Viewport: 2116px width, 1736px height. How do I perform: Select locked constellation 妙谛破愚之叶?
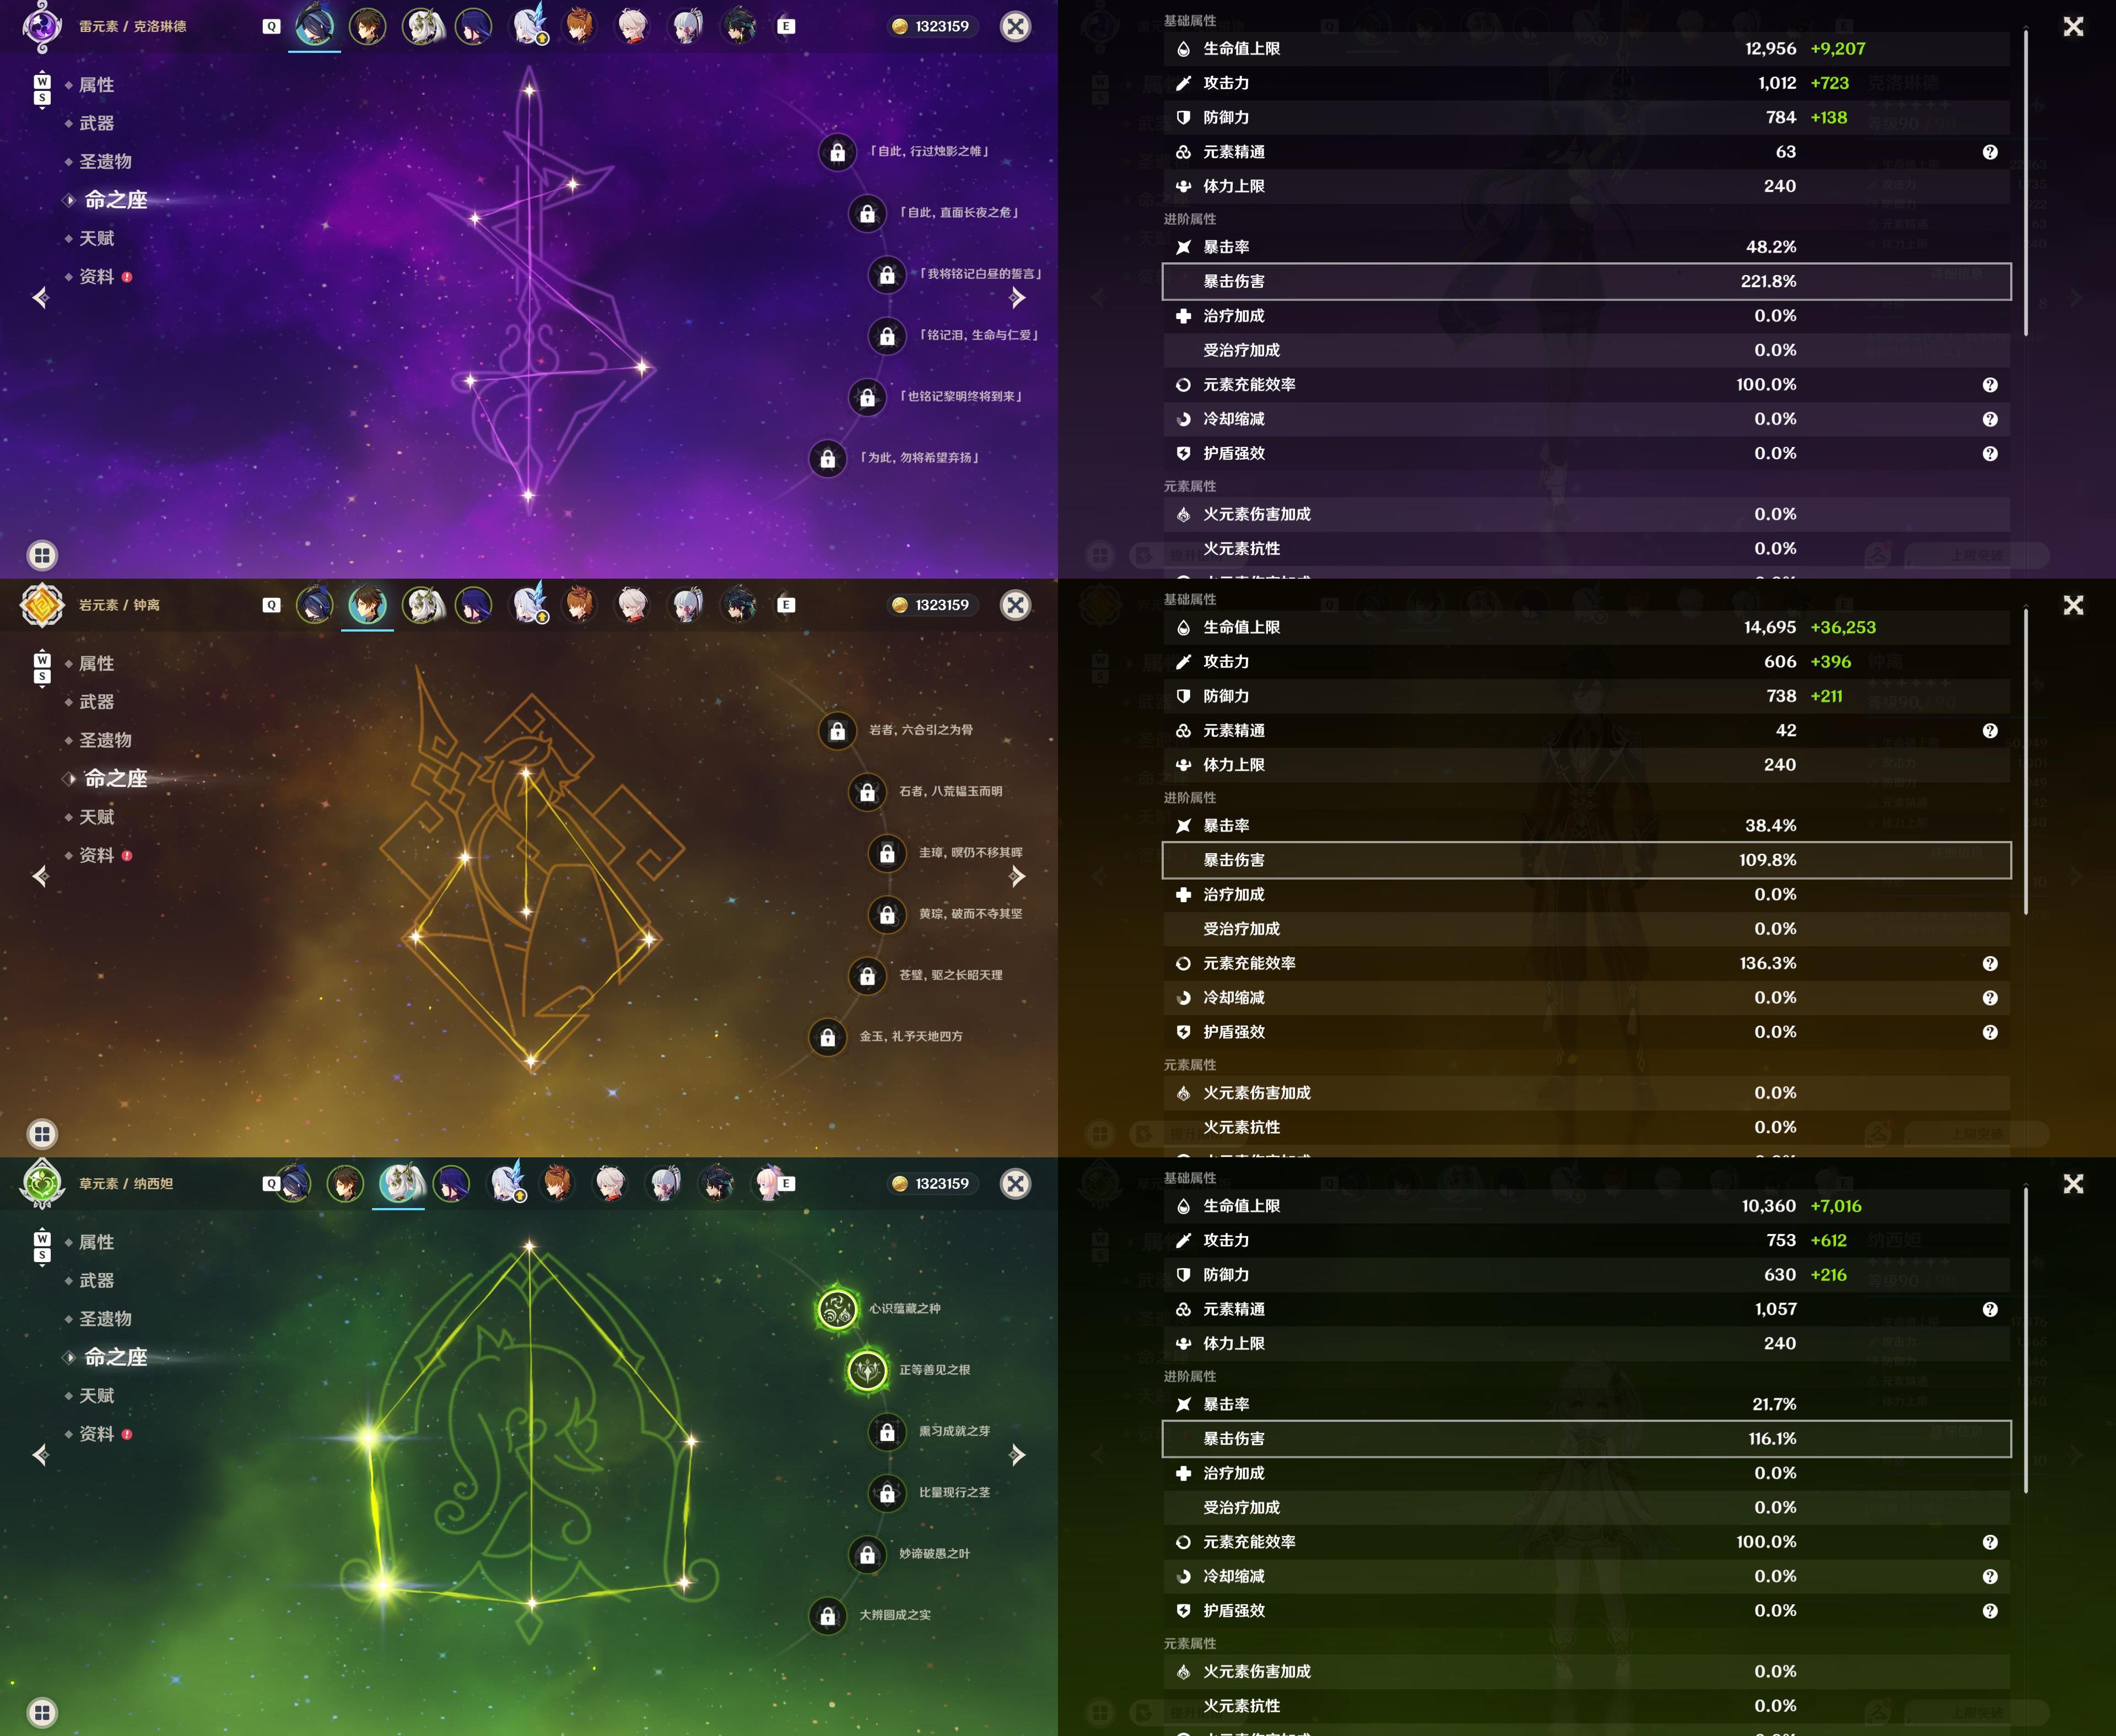[x=867, y=1554]
